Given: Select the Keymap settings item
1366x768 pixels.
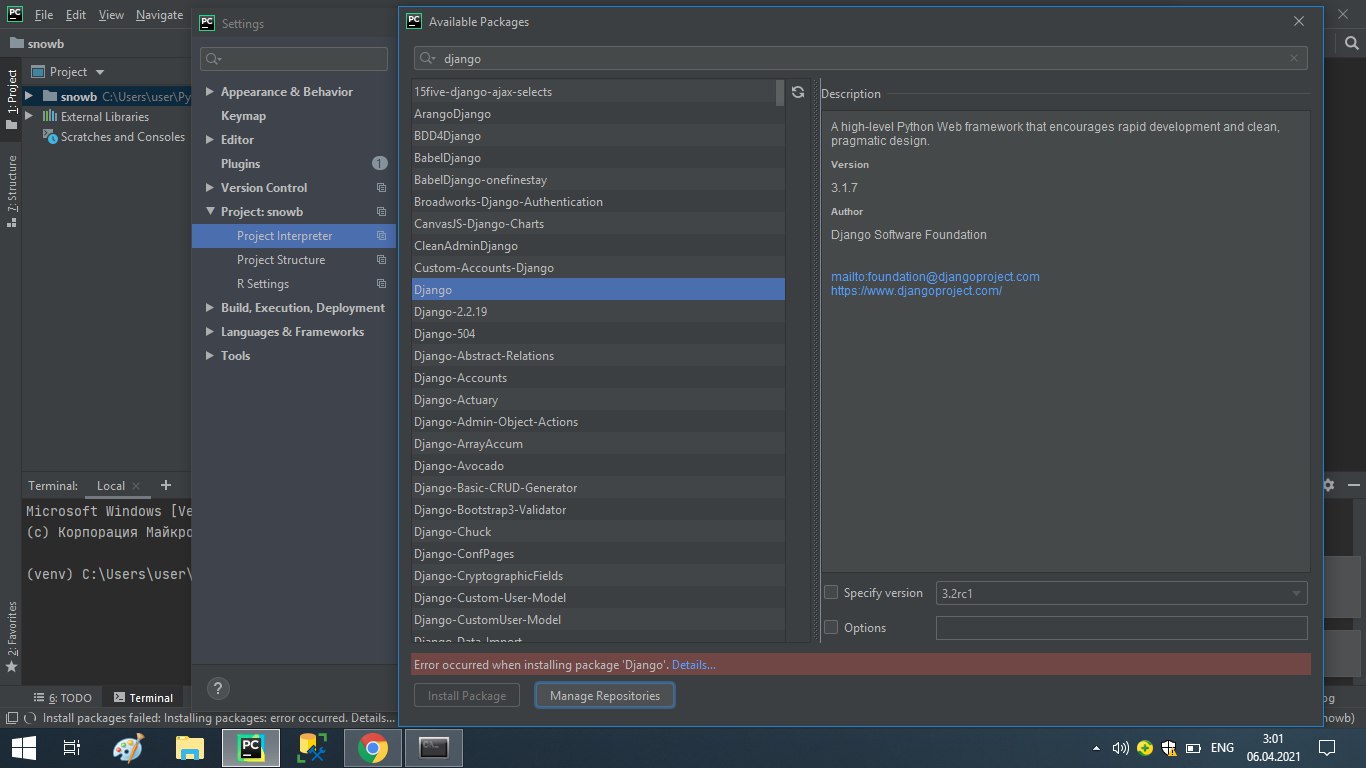Looking at the screenshot, I should (243, 116).
